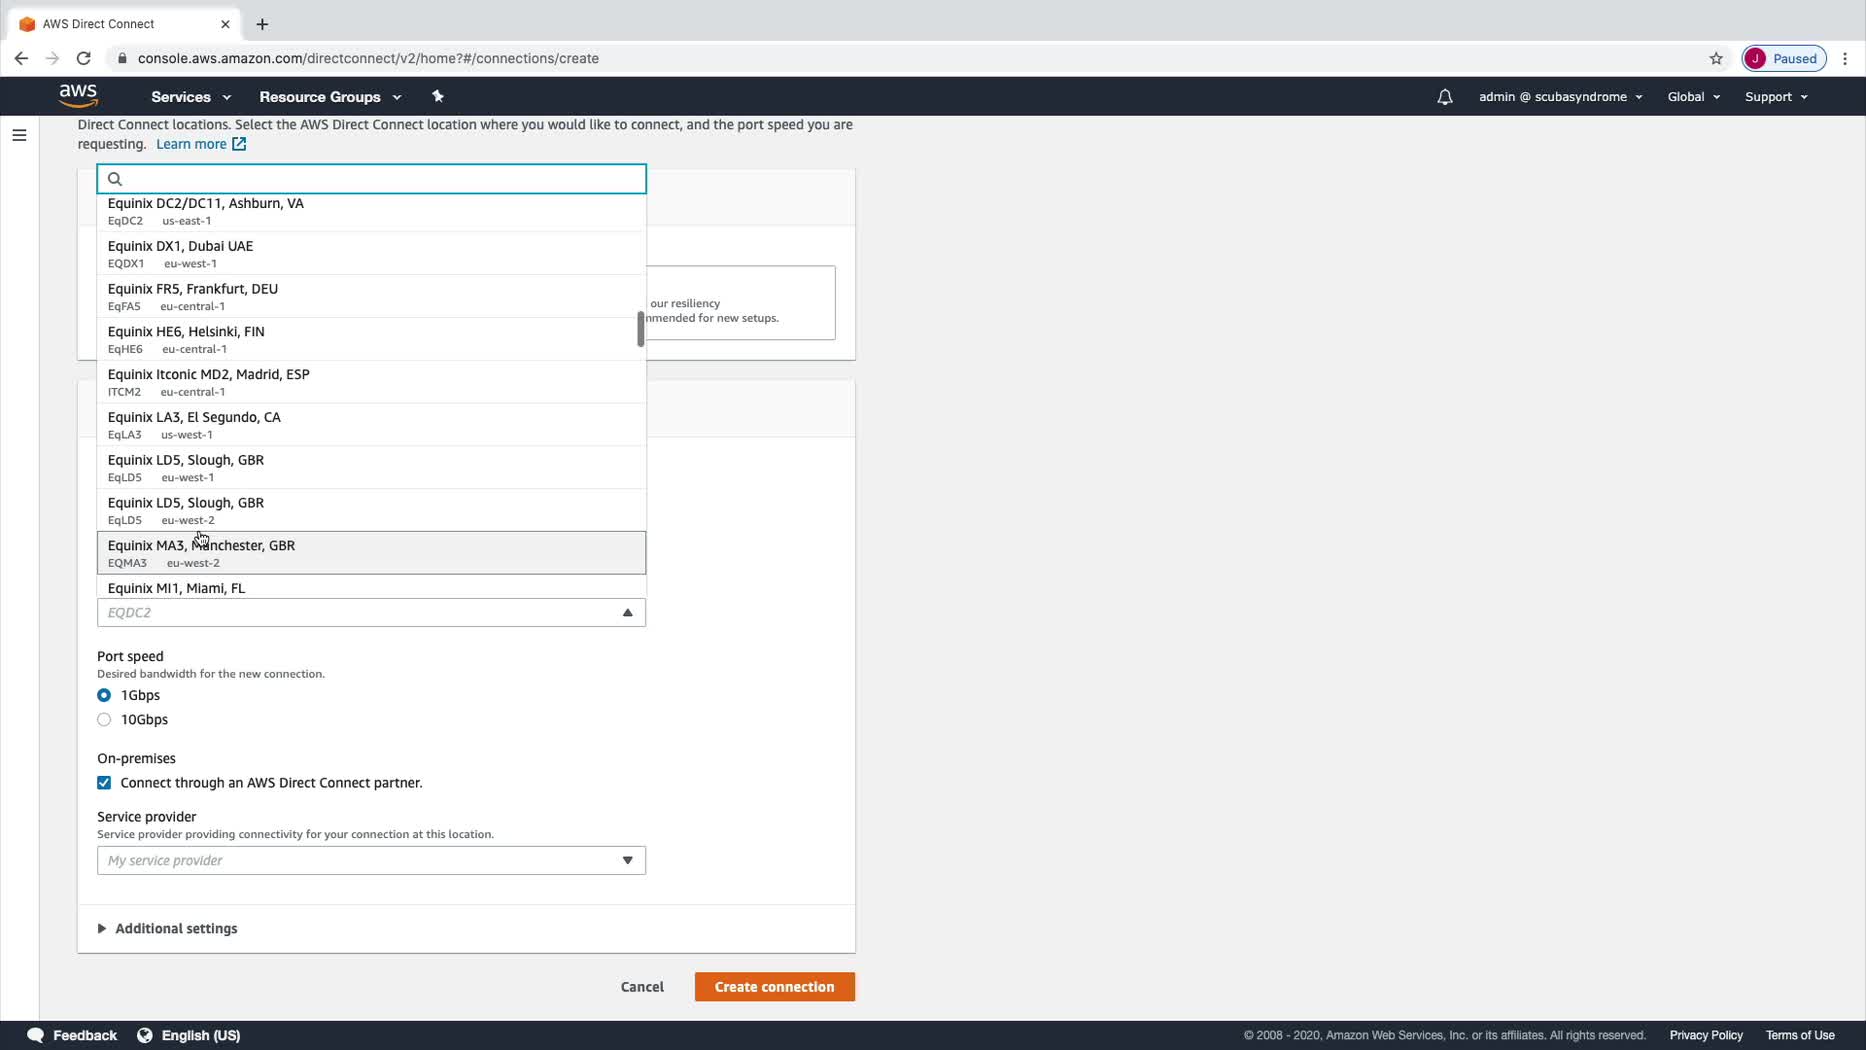Screen dimensions: 1866x1050
Task: Open a new browser tab with plus icon
Action: 262,24
